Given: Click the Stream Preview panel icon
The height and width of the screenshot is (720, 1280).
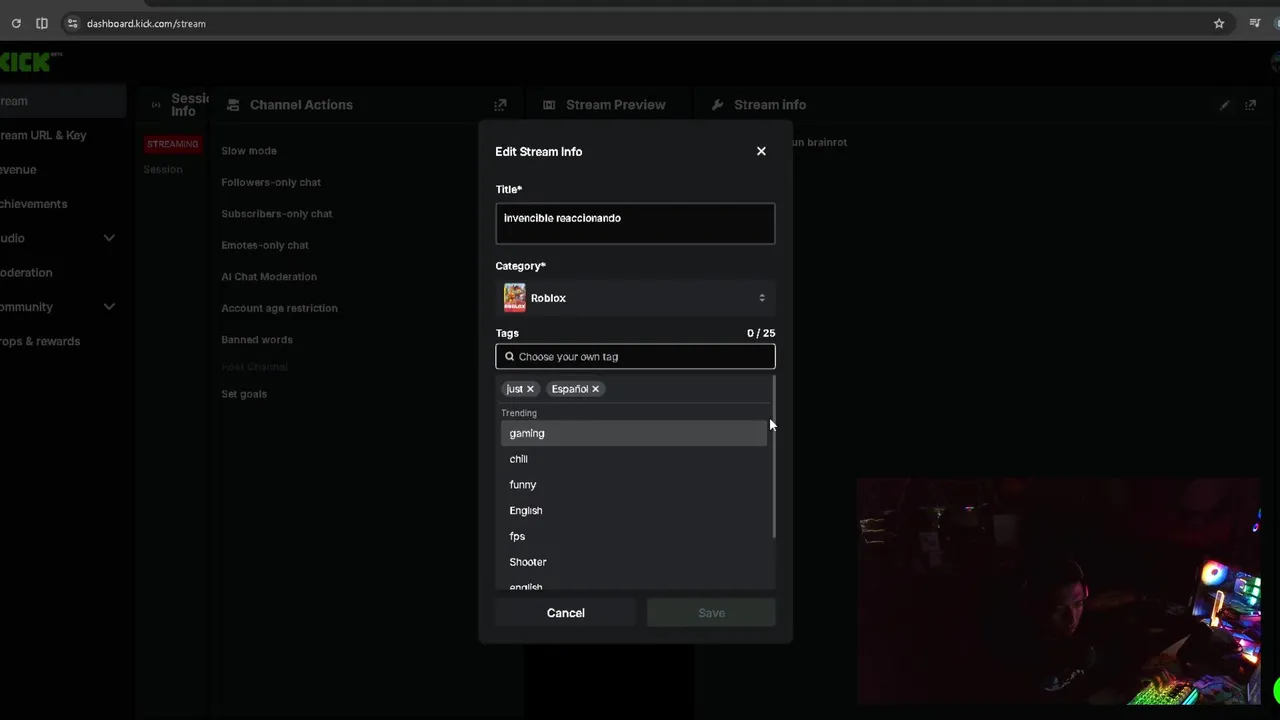Looking at the screenshot, I should (x=549, y=105).
